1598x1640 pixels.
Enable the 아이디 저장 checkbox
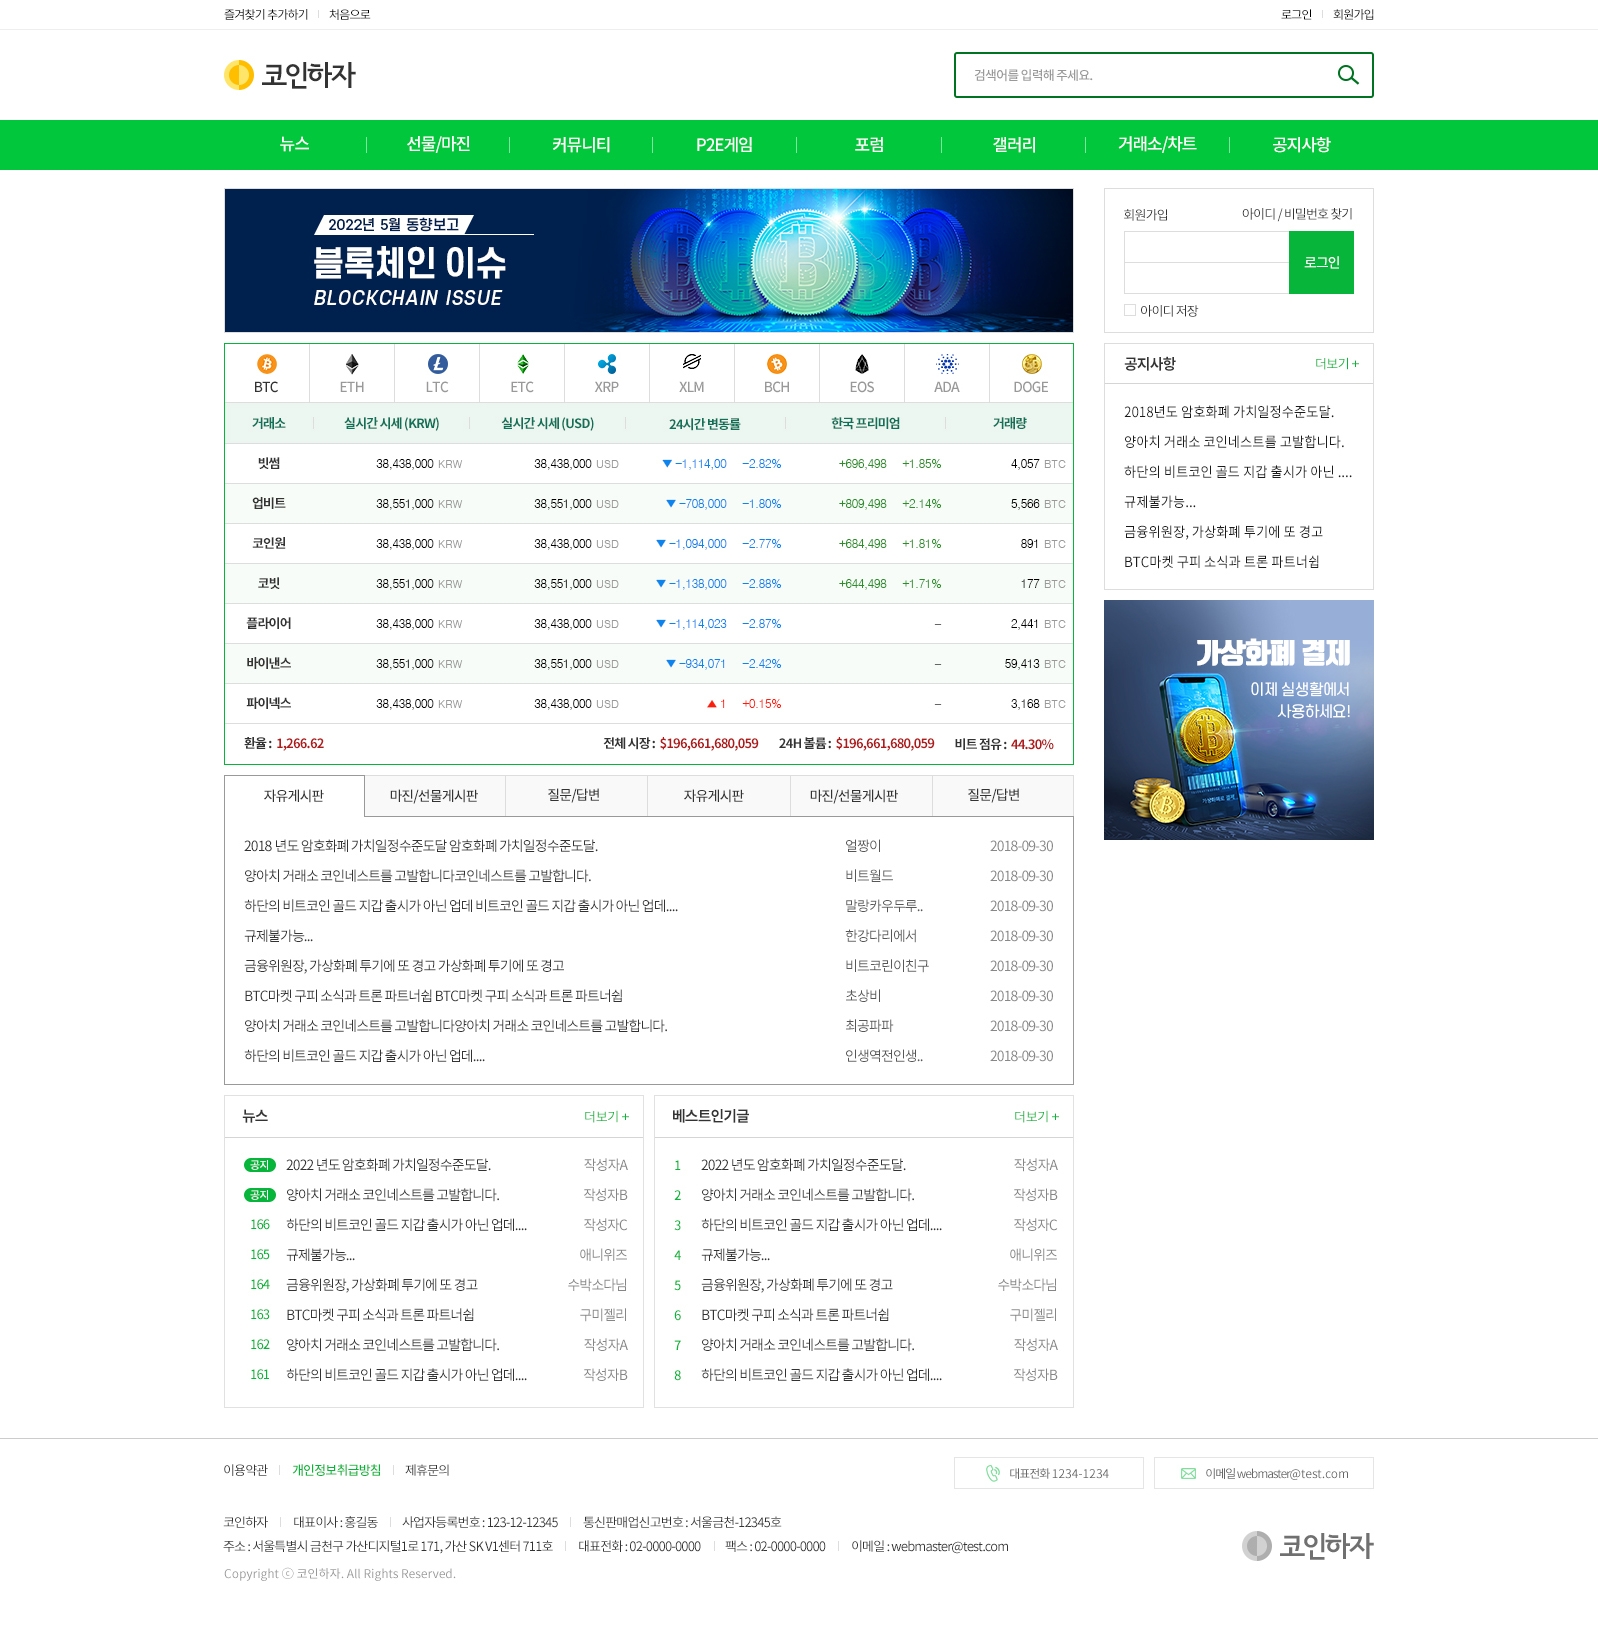point(1130,311)
